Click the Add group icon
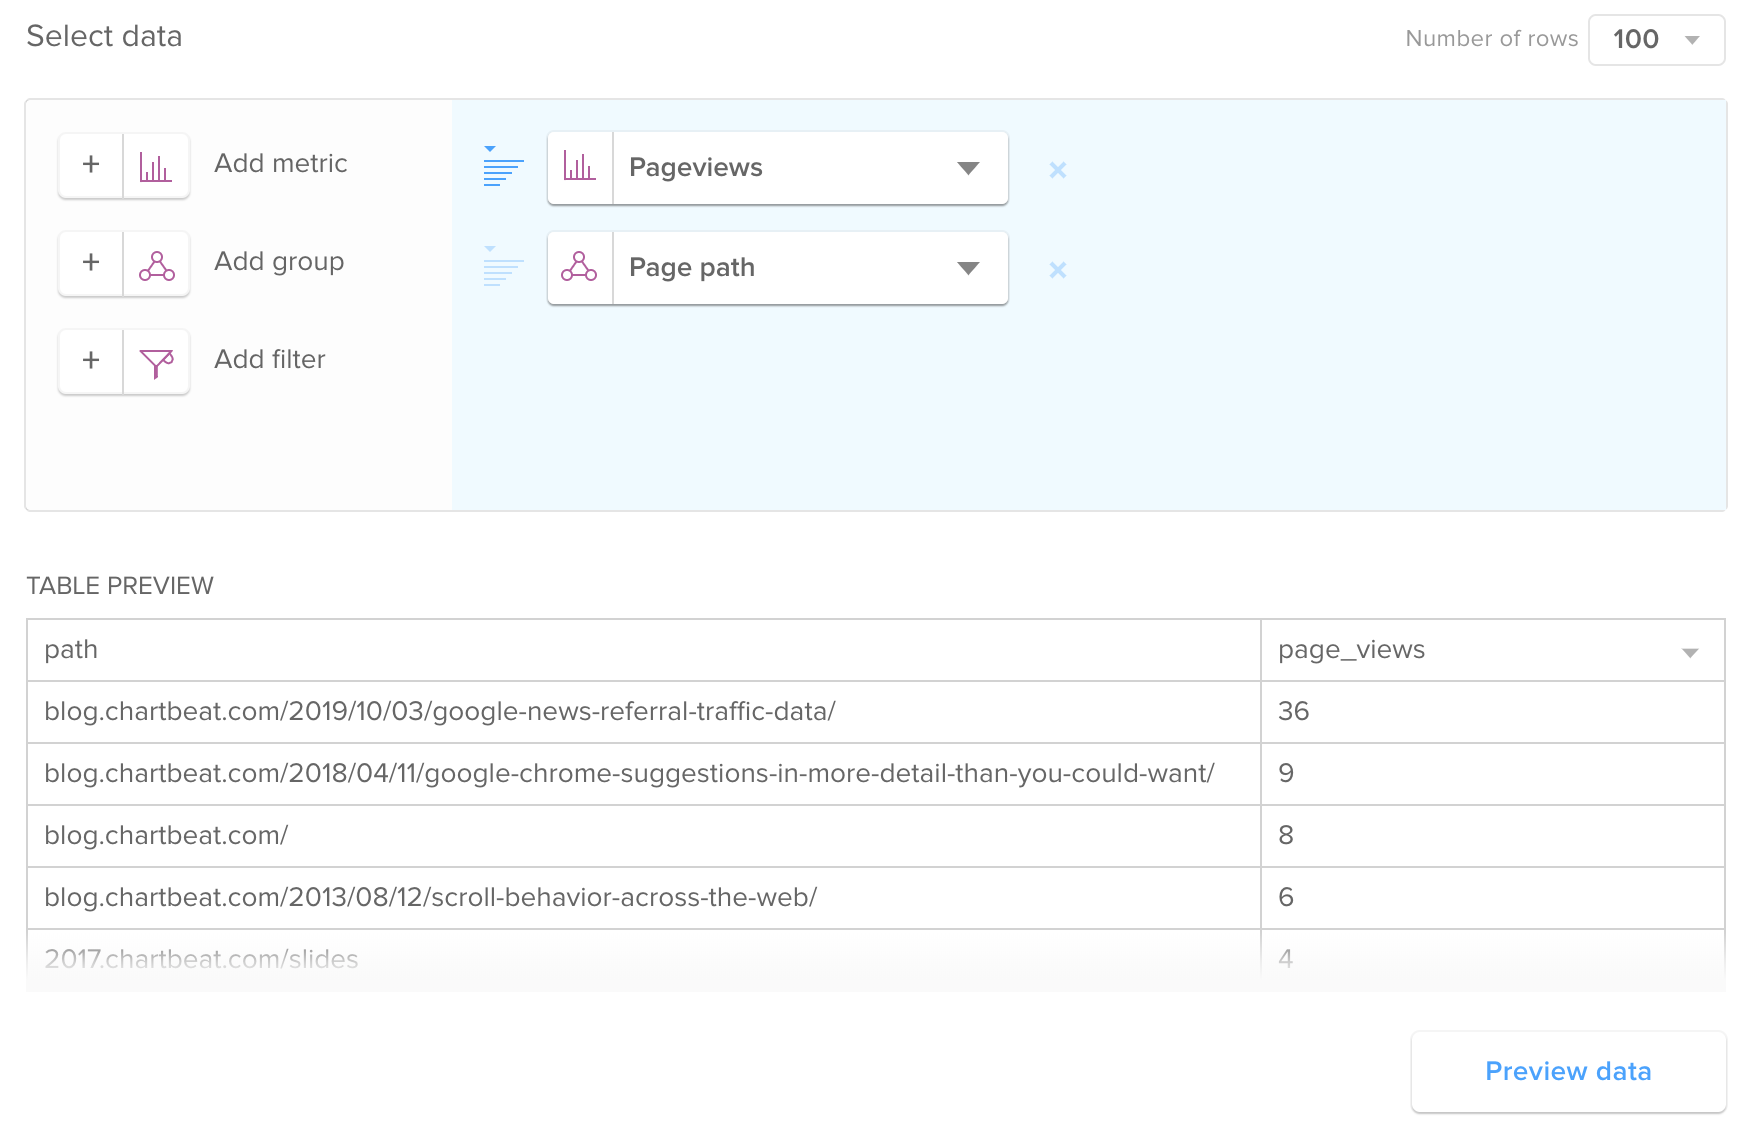Image resolution: width=1748 pixels, height=1134 pixels. point(156,263)
